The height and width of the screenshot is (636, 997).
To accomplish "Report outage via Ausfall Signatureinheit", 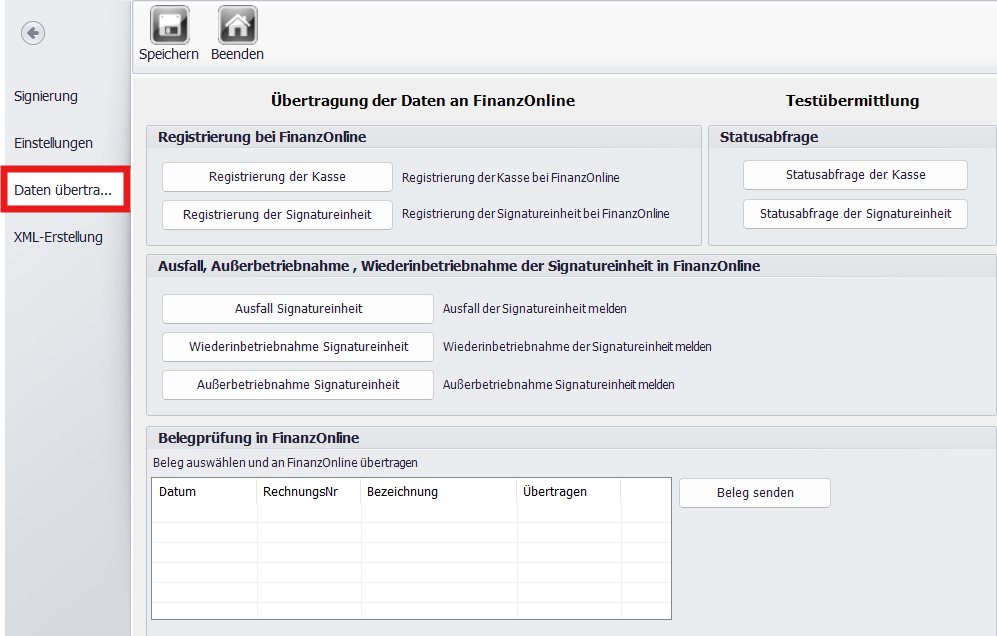I will pos(298,309).
